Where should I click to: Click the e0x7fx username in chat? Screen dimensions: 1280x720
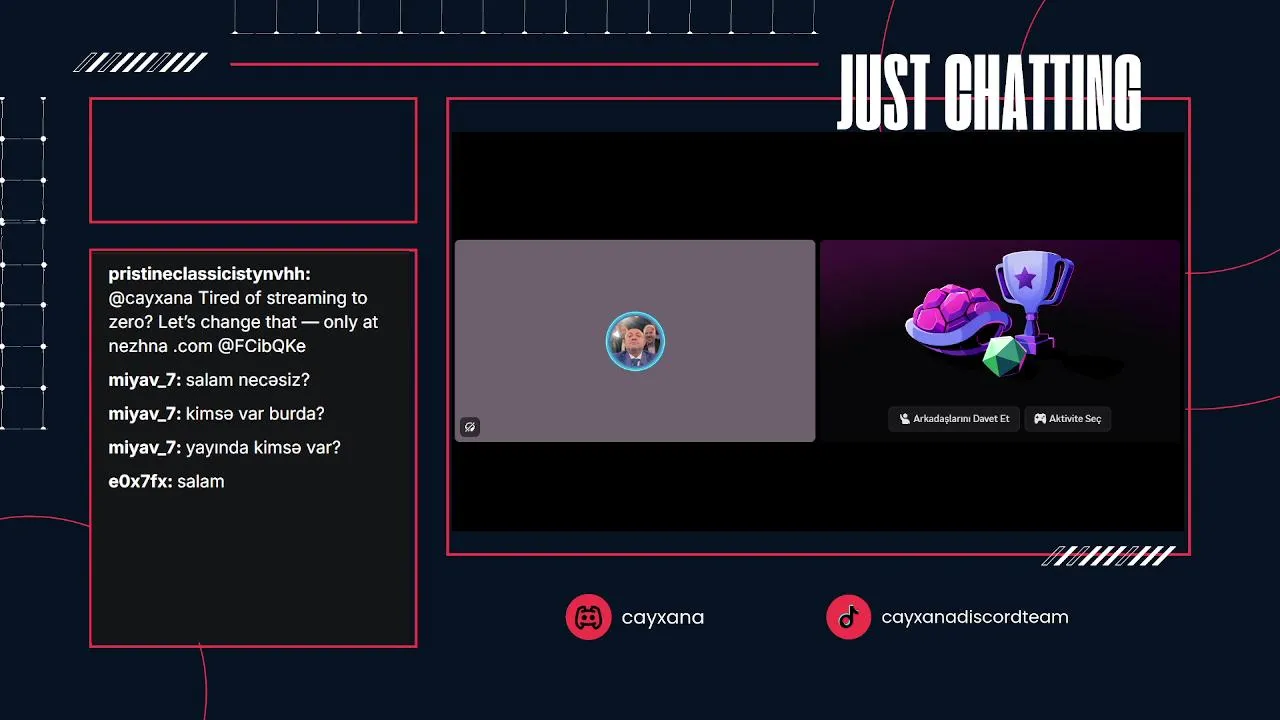point(141,482)
